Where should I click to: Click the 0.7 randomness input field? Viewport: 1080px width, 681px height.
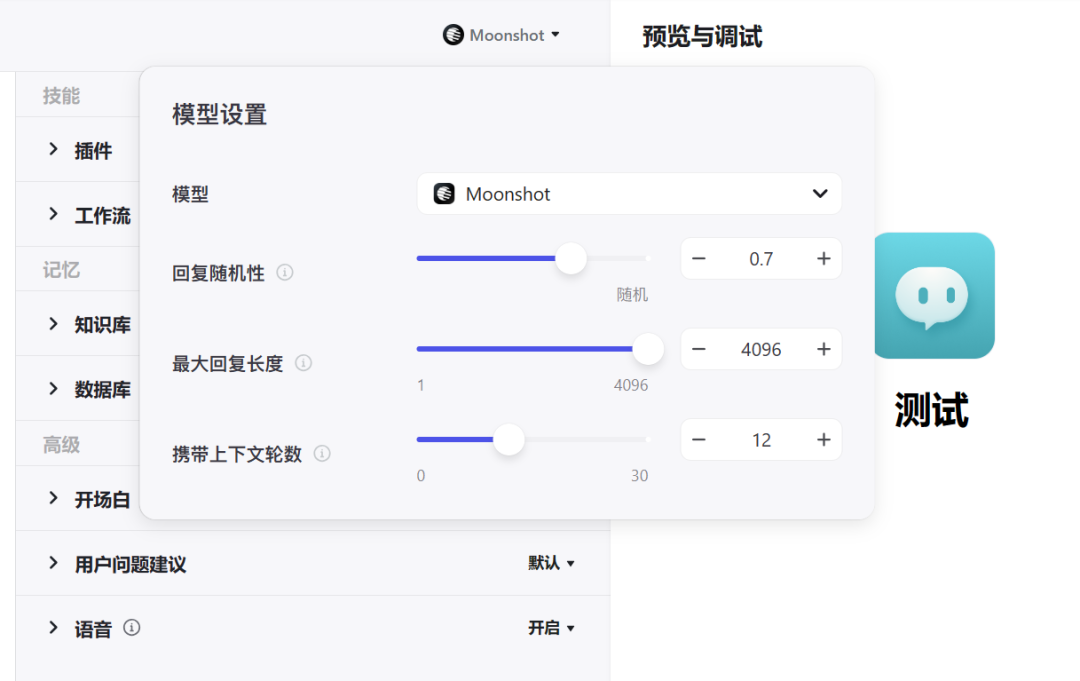pos(761,259)
